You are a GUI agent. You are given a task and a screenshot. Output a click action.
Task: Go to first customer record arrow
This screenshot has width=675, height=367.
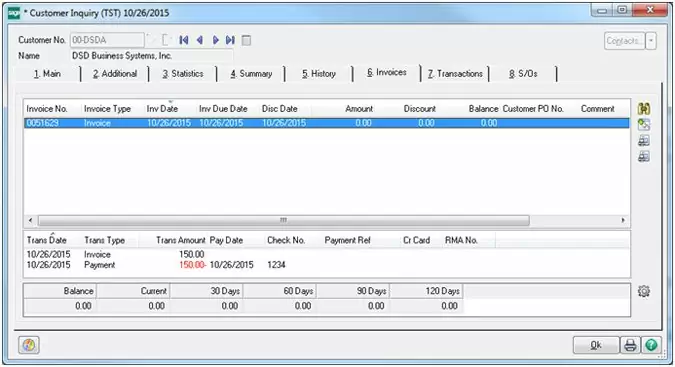click(184, 40)
